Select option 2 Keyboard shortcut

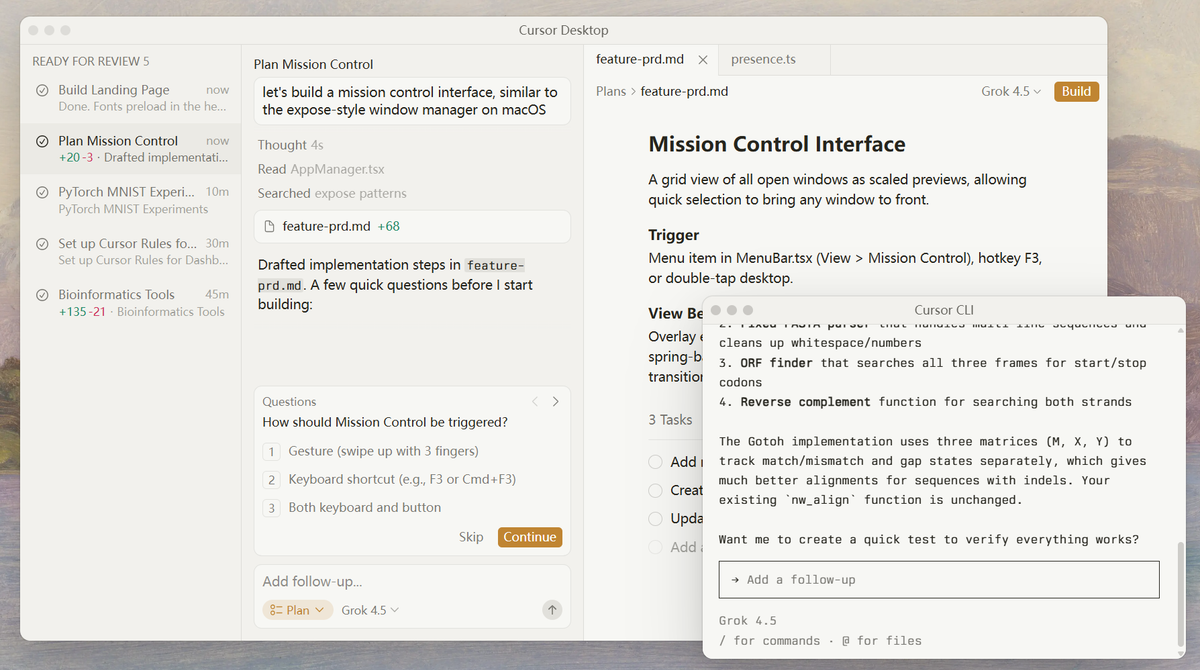click(412, 479)
